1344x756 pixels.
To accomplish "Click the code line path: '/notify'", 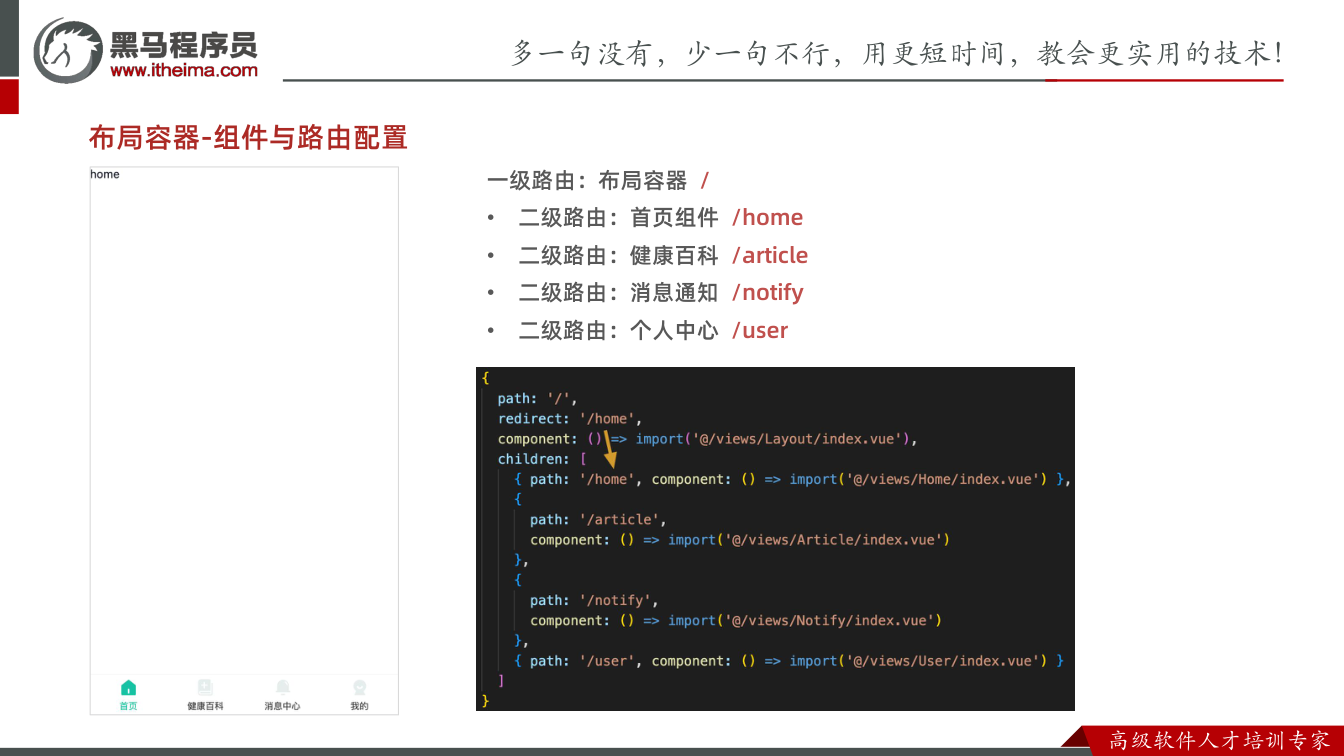I will tap(594, 601).
